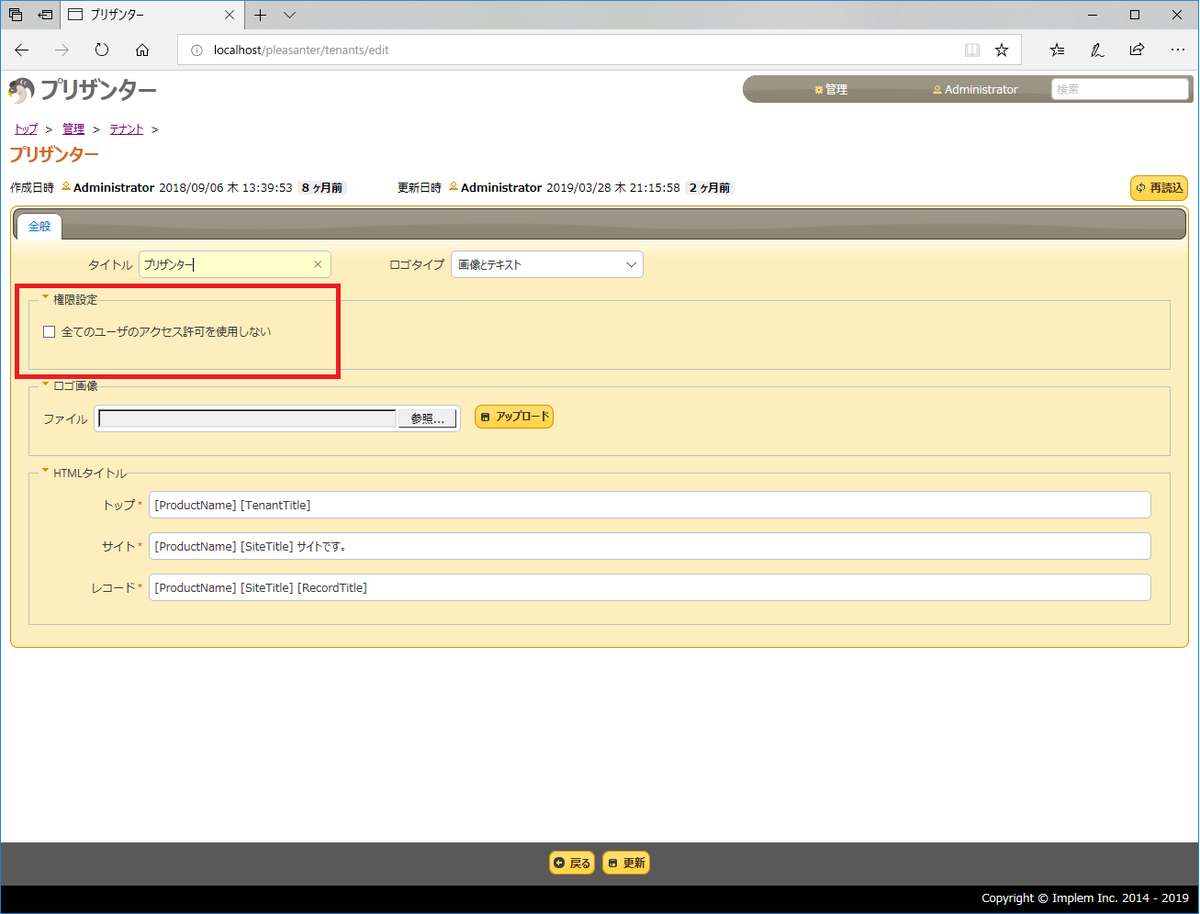Click the 作成日時 Administrator name
Screen dimensions: 1200x914
click(114, 188)
